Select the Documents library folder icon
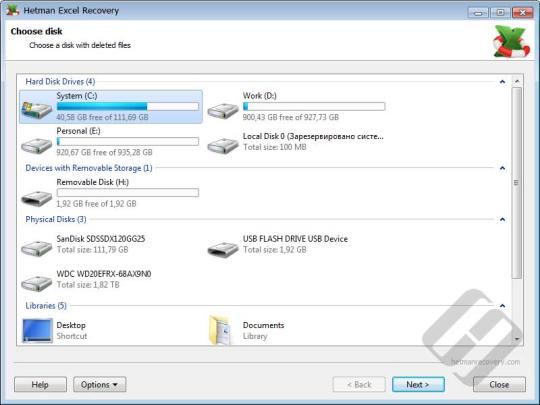Image resolution: width=540 pixels, height=405 pixels. 219,330
